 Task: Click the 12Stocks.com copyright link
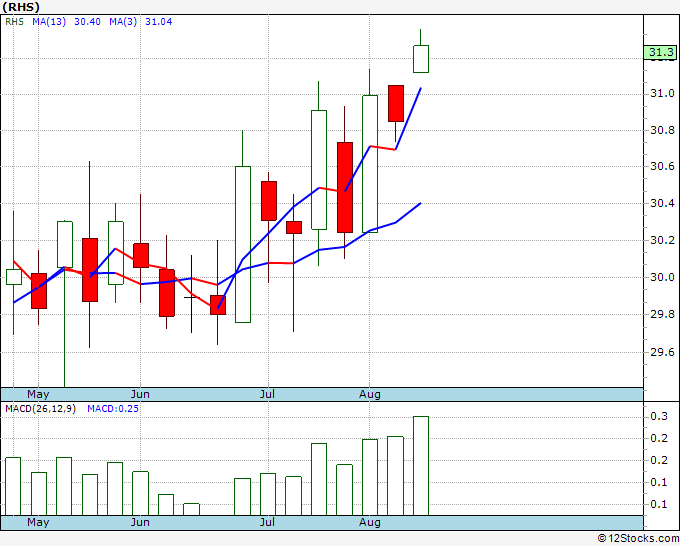click(x=638, y=539)
